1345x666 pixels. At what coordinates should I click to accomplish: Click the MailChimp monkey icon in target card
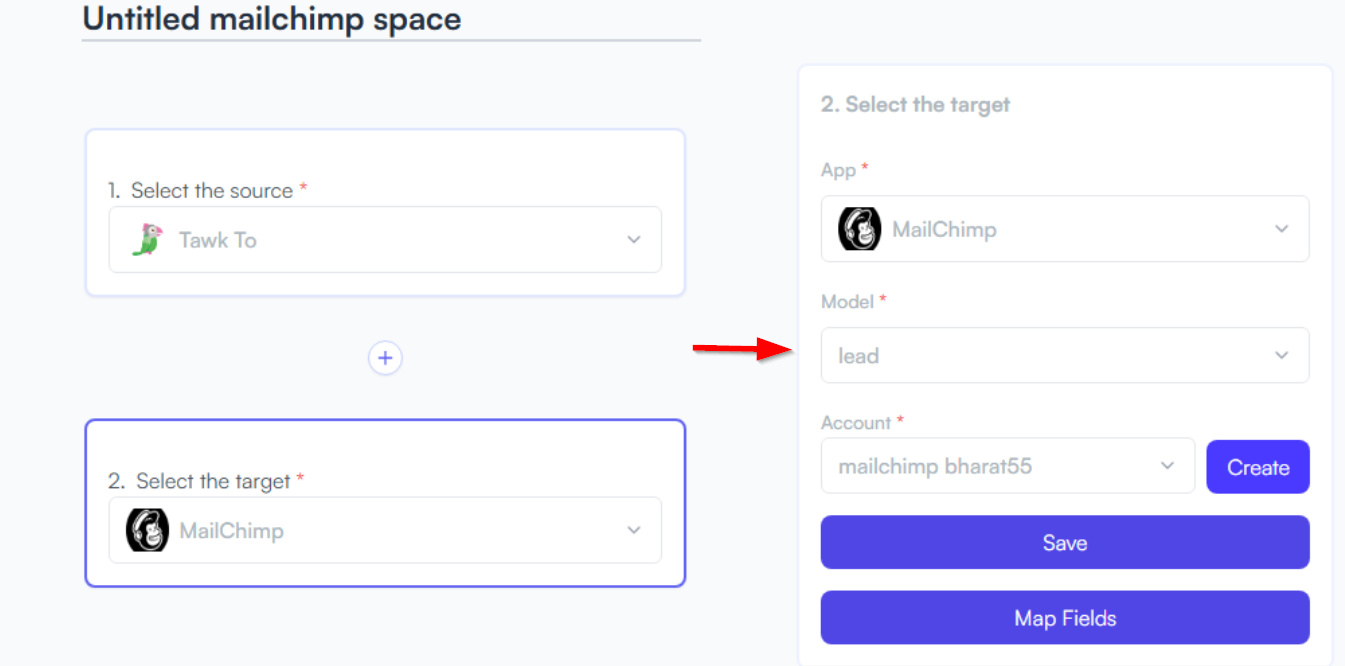147,530
